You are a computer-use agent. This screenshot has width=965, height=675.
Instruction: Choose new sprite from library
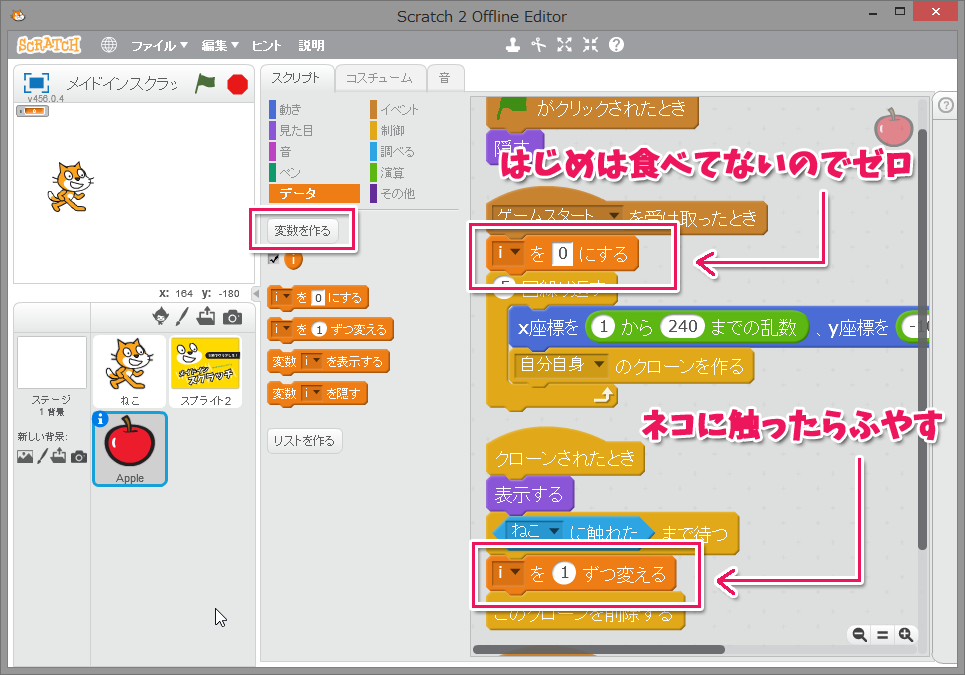tap(161, 316)
